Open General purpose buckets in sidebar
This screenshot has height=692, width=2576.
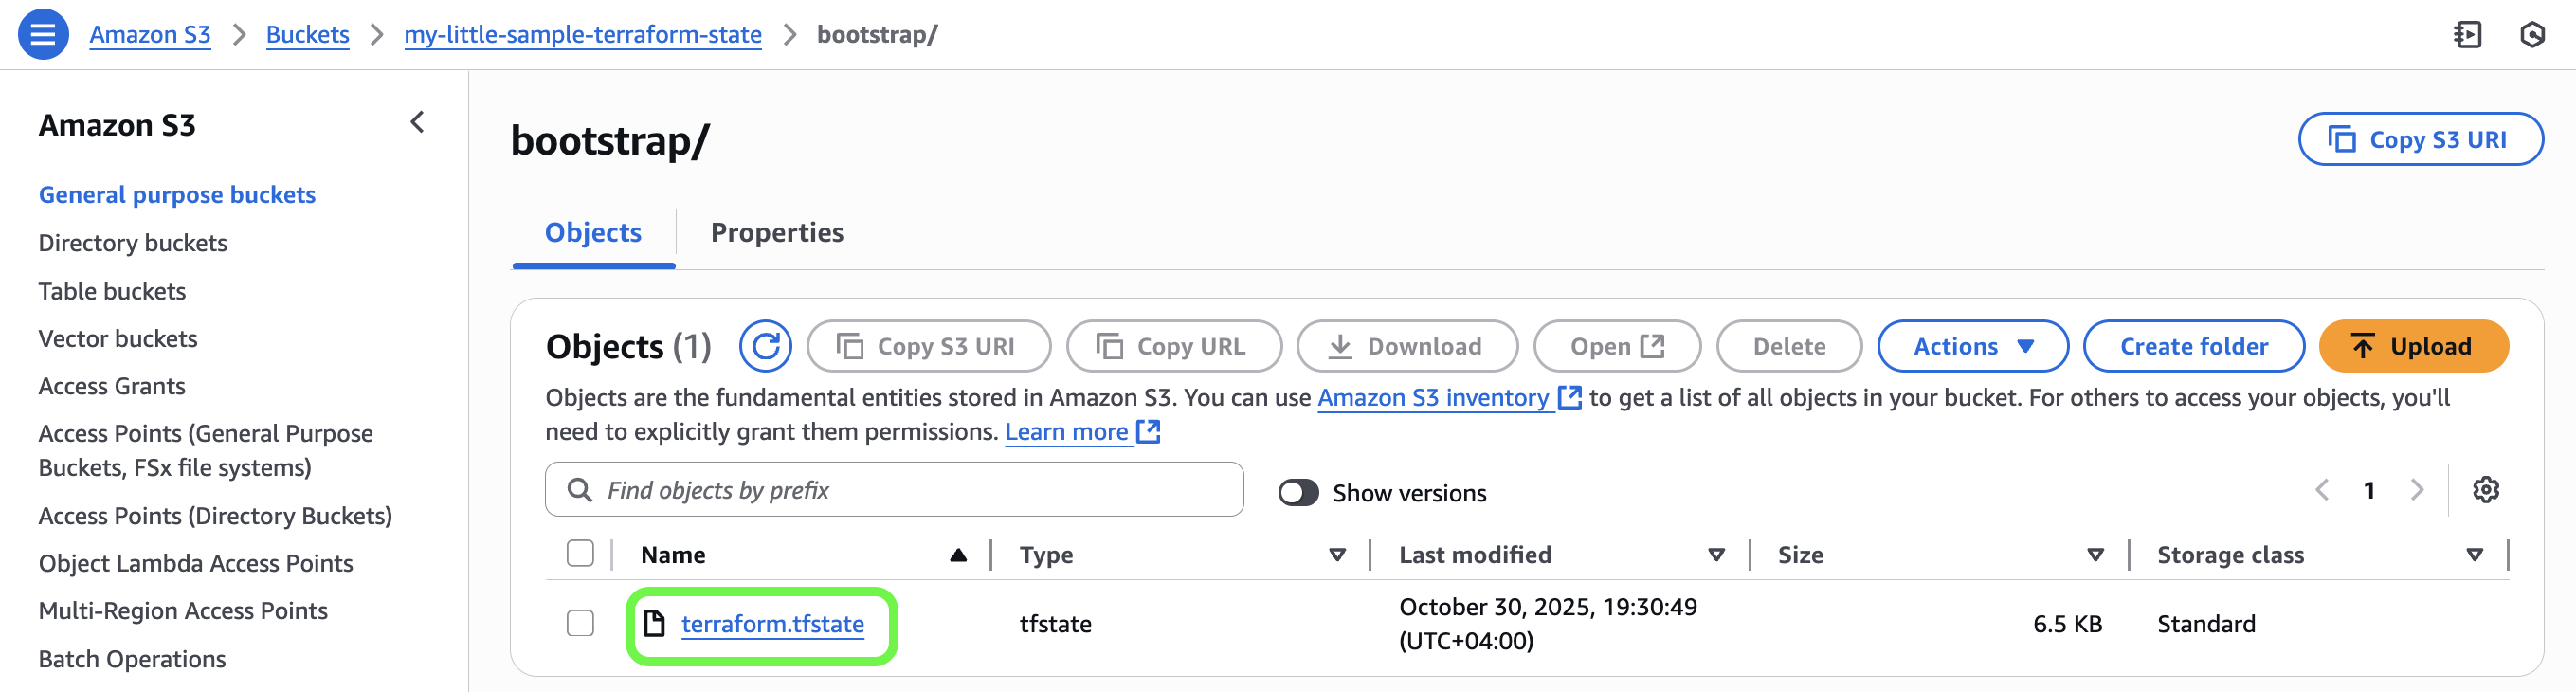tap(177, 195)
